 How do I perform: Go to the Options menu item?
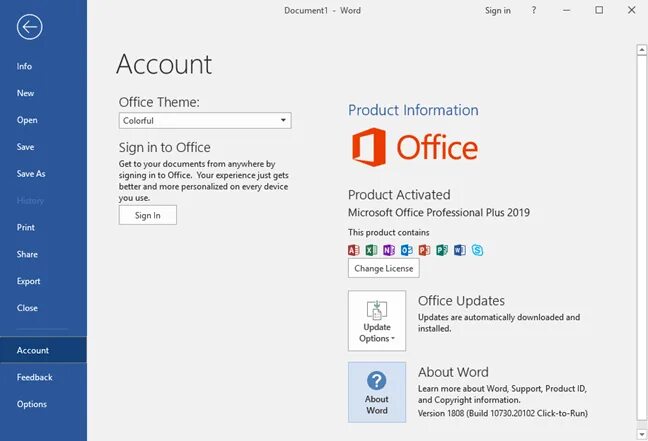[x=32, y=404]
